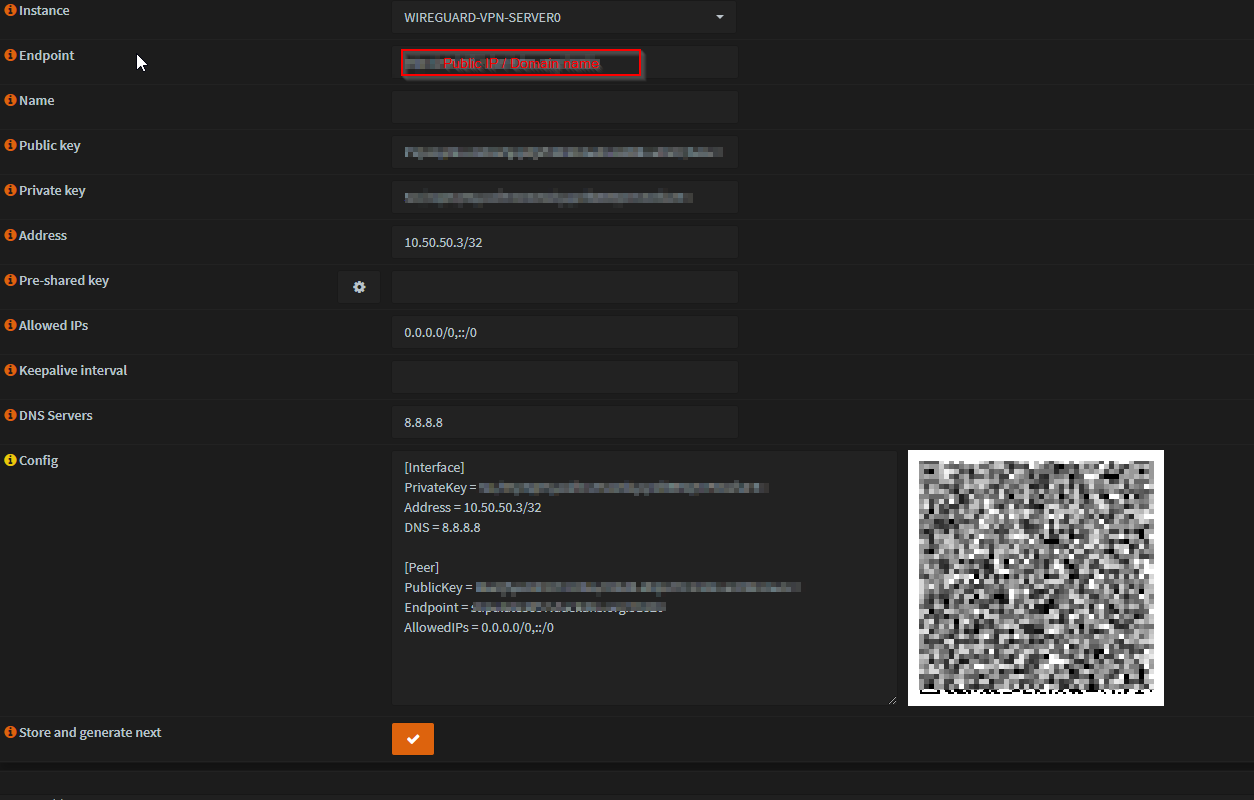Click inside the Config text area
Image resolution: width=1254 pixels, height=800 pixels.
(x=644, y=660)
